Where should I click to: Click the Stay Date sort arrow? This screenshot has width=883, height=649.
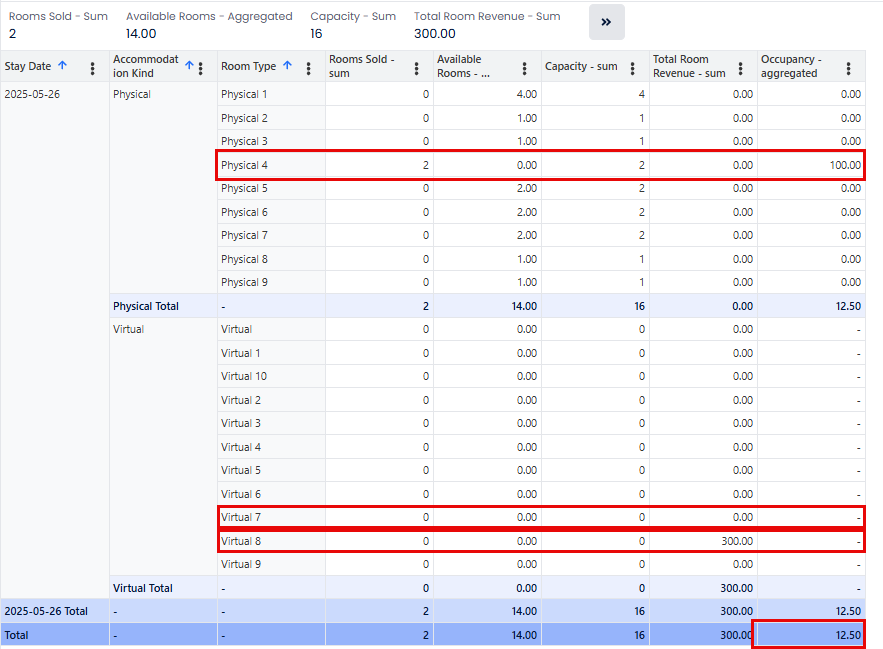[x=62, y=66]
